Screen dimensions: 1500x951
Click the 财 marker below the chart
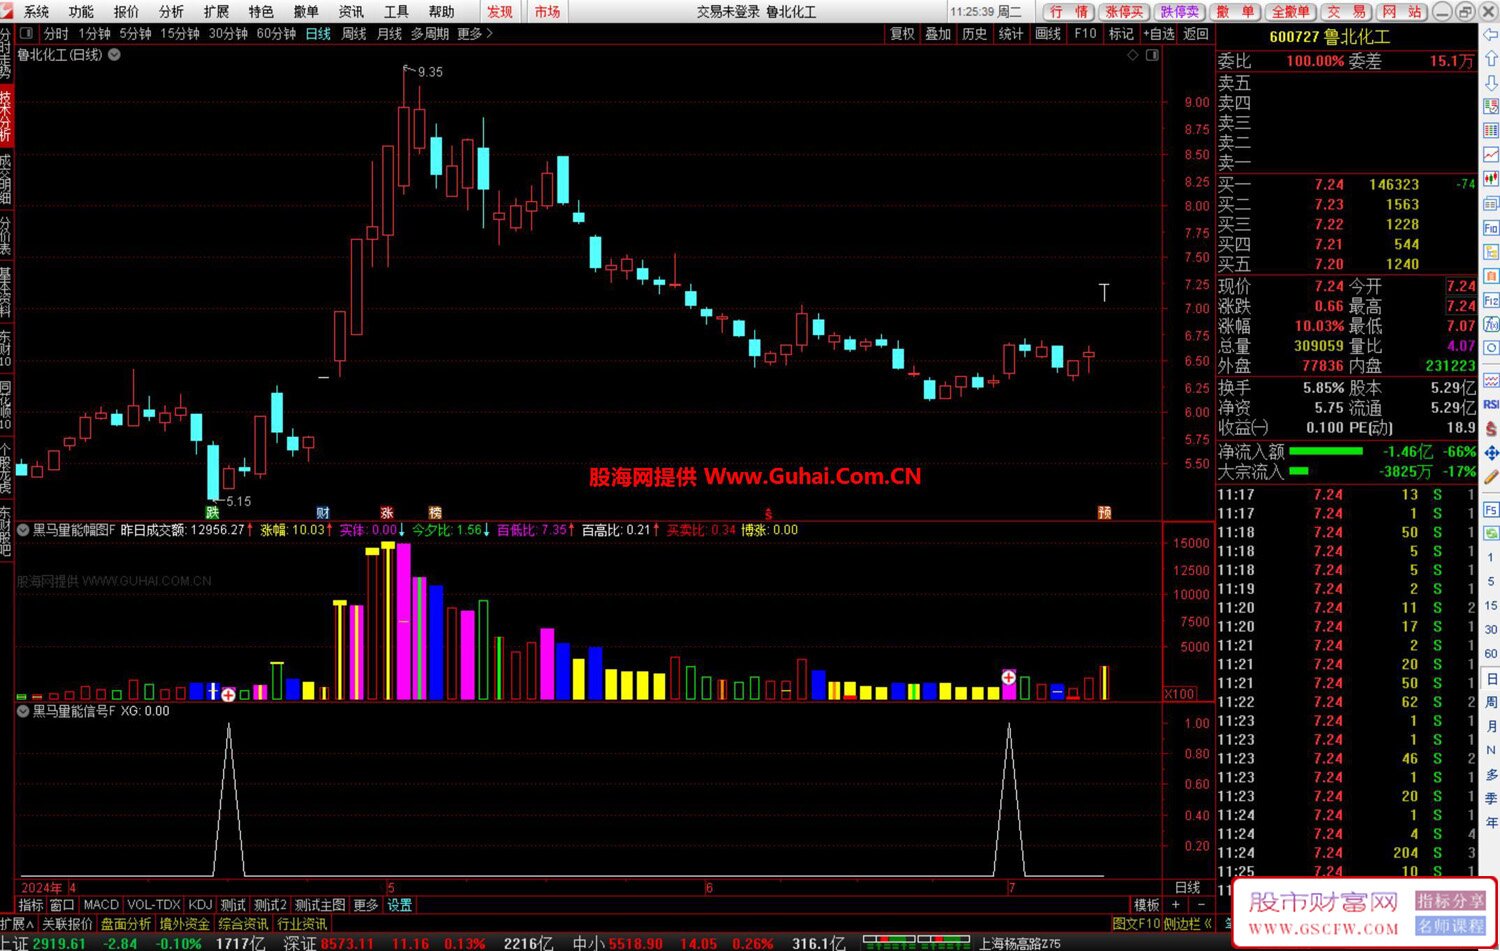322,512
